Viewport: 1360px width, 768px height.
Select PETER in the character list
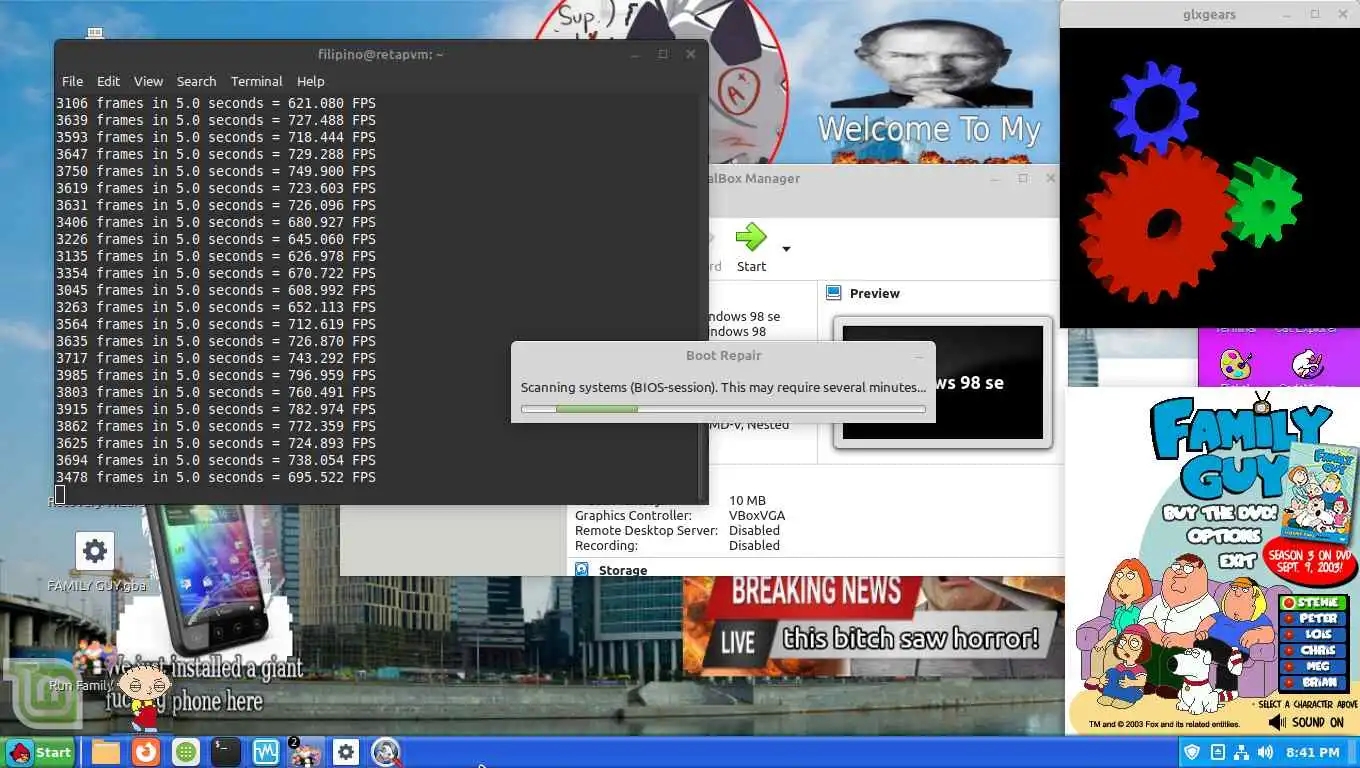(1315, 619)
